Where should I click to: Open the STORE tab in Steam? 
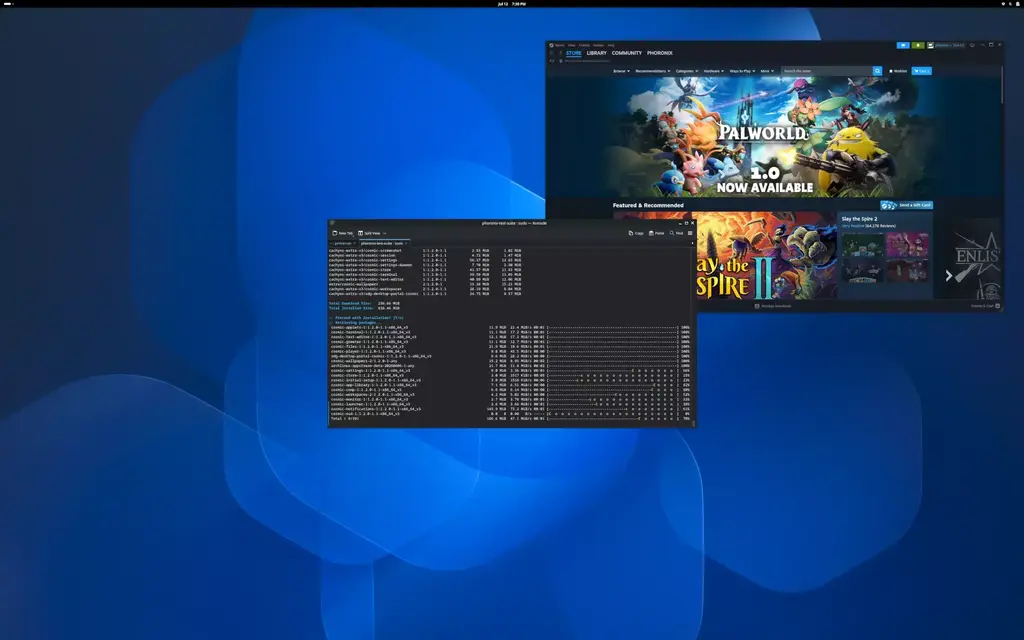[573, 53]
